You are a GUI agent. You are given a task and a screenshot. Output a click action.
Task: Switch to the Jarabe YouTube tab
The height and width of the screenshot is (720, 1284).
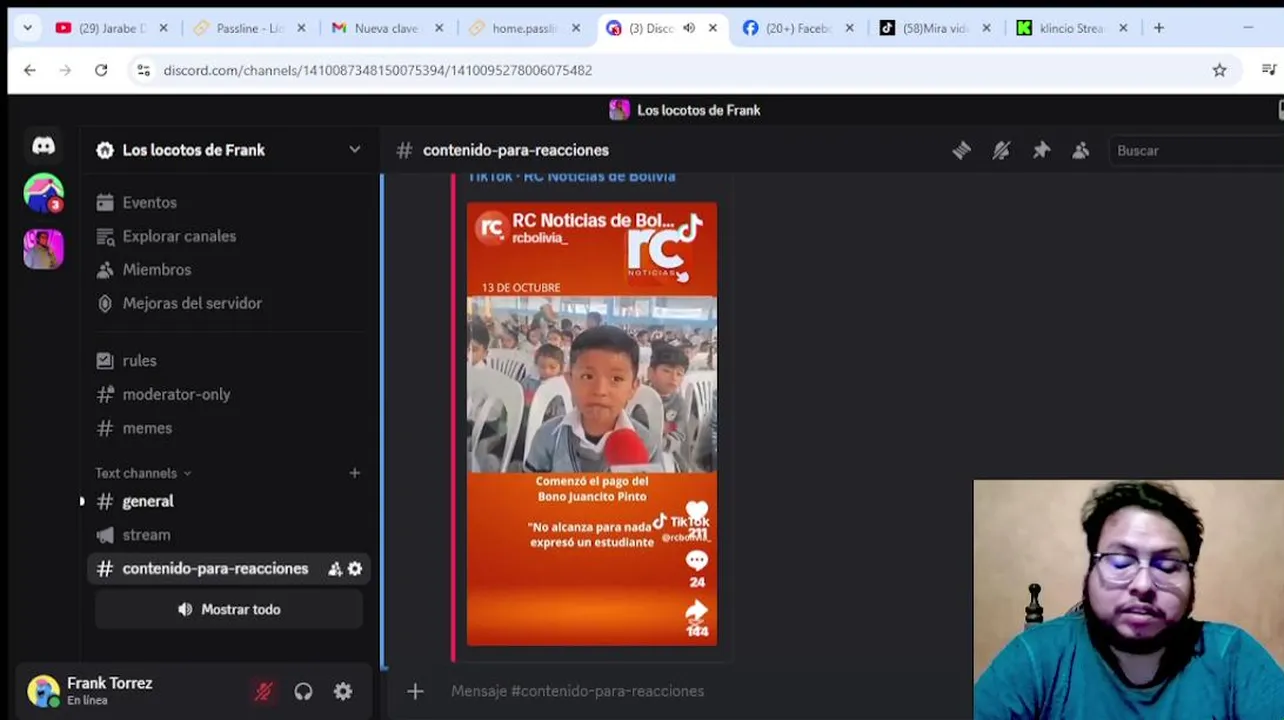pyautogui.click(x=112, y=28)
